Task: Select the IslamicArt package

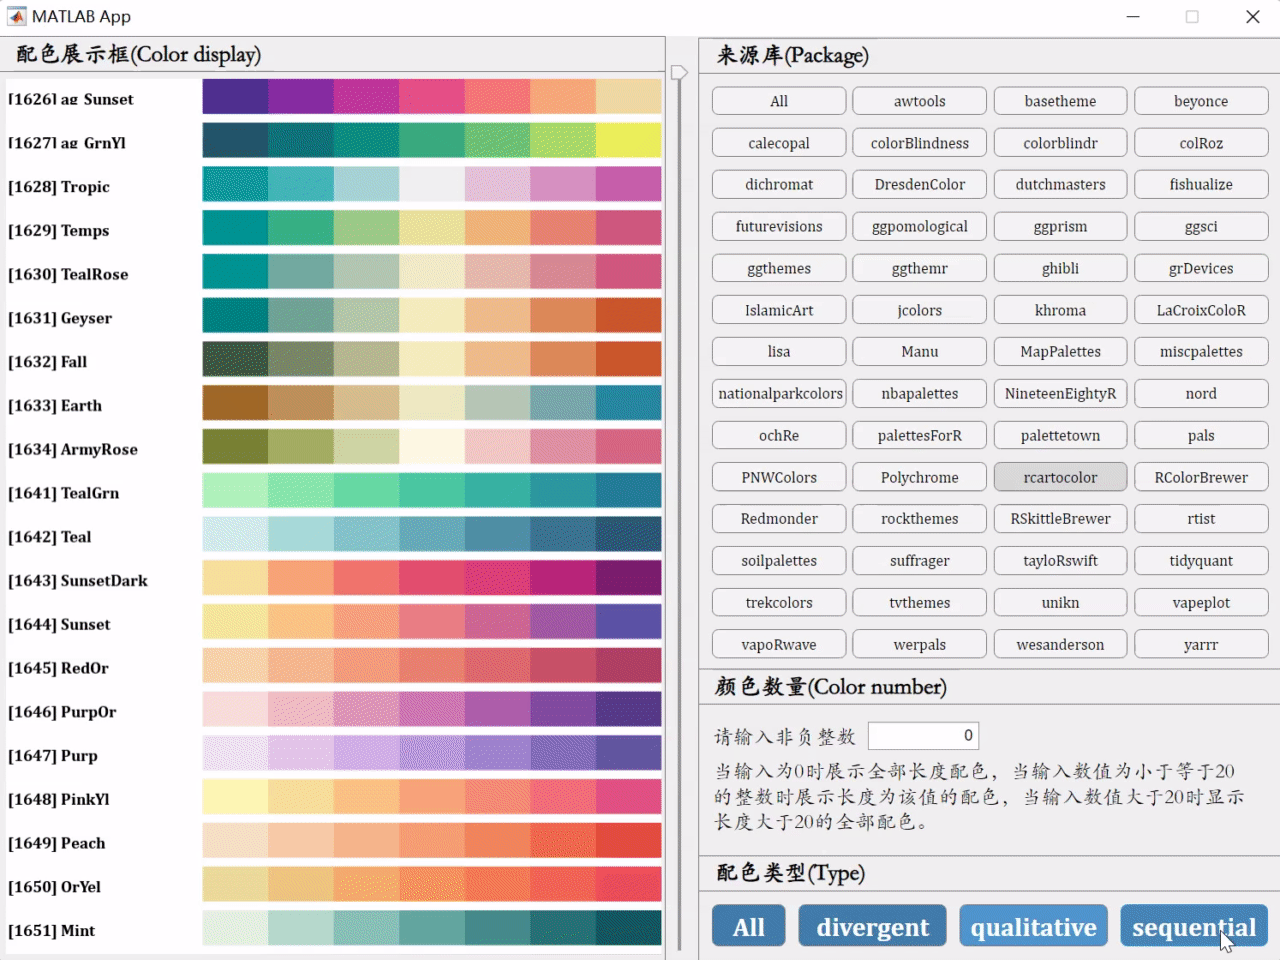Action: (779, 310)
